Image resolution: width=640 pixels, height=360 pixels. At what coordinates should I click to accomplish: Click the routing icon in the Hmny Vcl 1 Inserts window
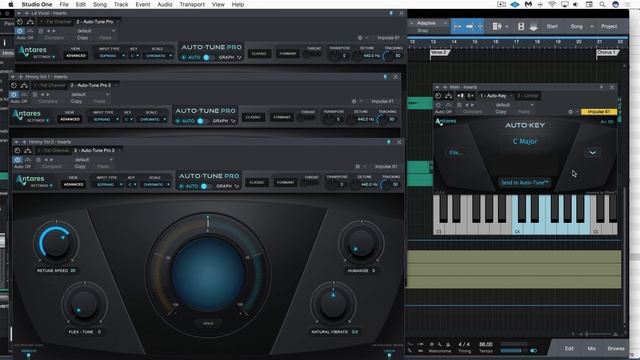(24, 85)
